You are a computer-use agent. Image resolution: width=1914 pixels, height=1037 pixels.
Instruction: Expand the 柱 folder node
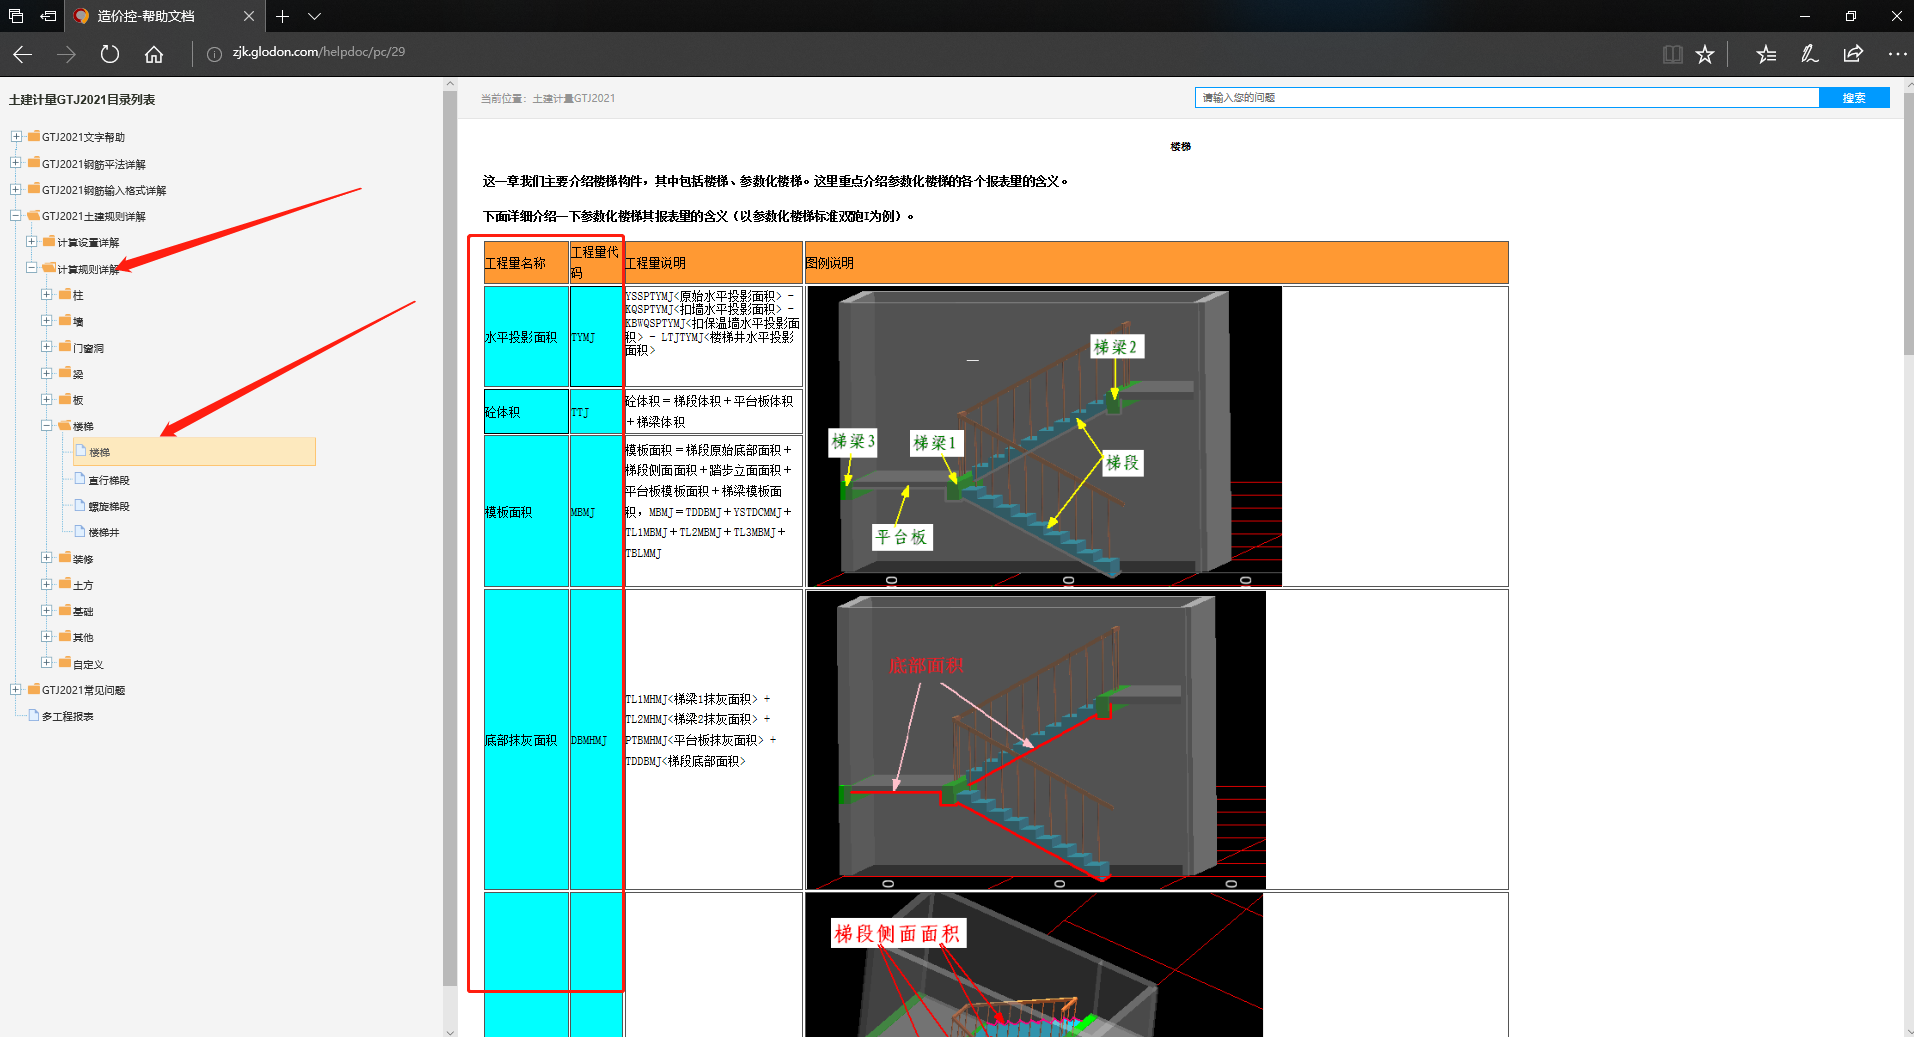coord(46,294)
